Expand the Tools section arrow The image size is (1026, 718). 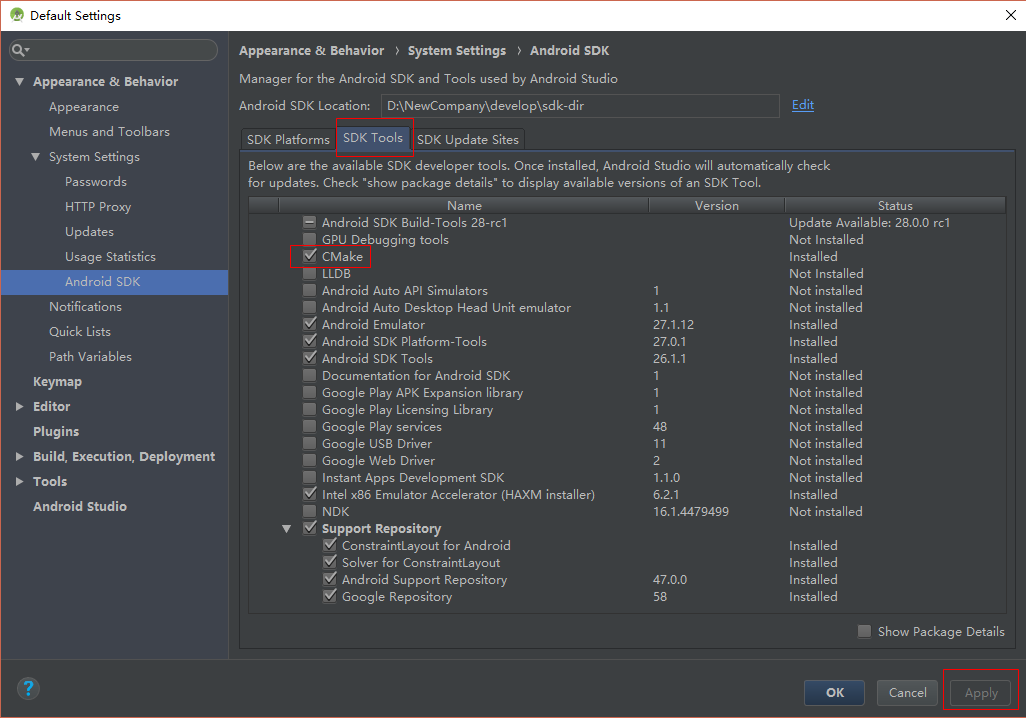[x=20, y=481]
